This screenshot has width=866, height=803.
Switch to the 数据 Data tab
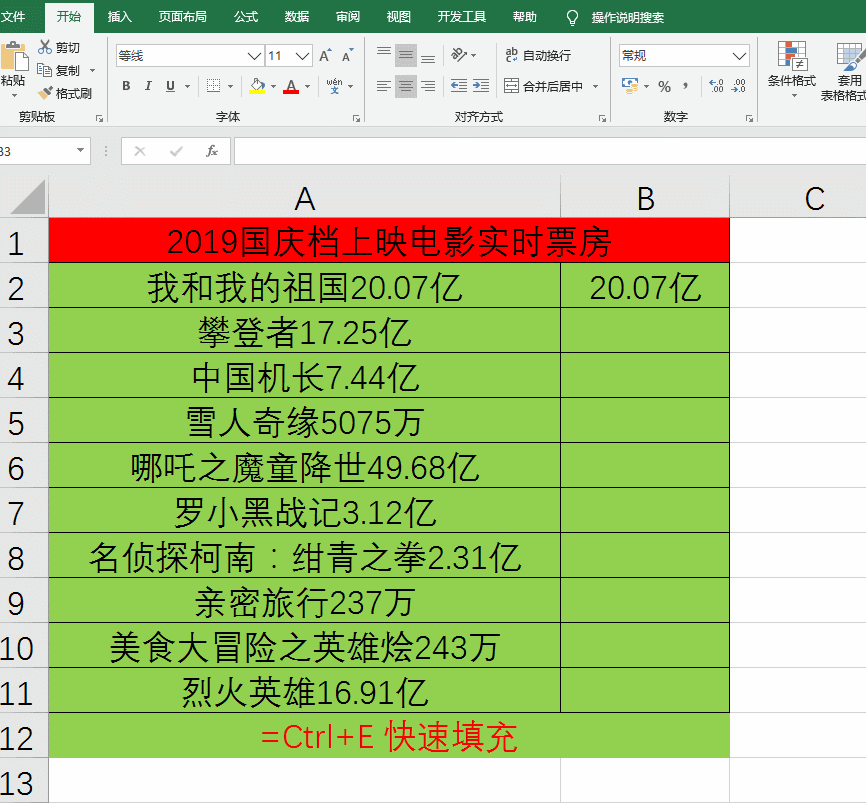pos(297,17)
